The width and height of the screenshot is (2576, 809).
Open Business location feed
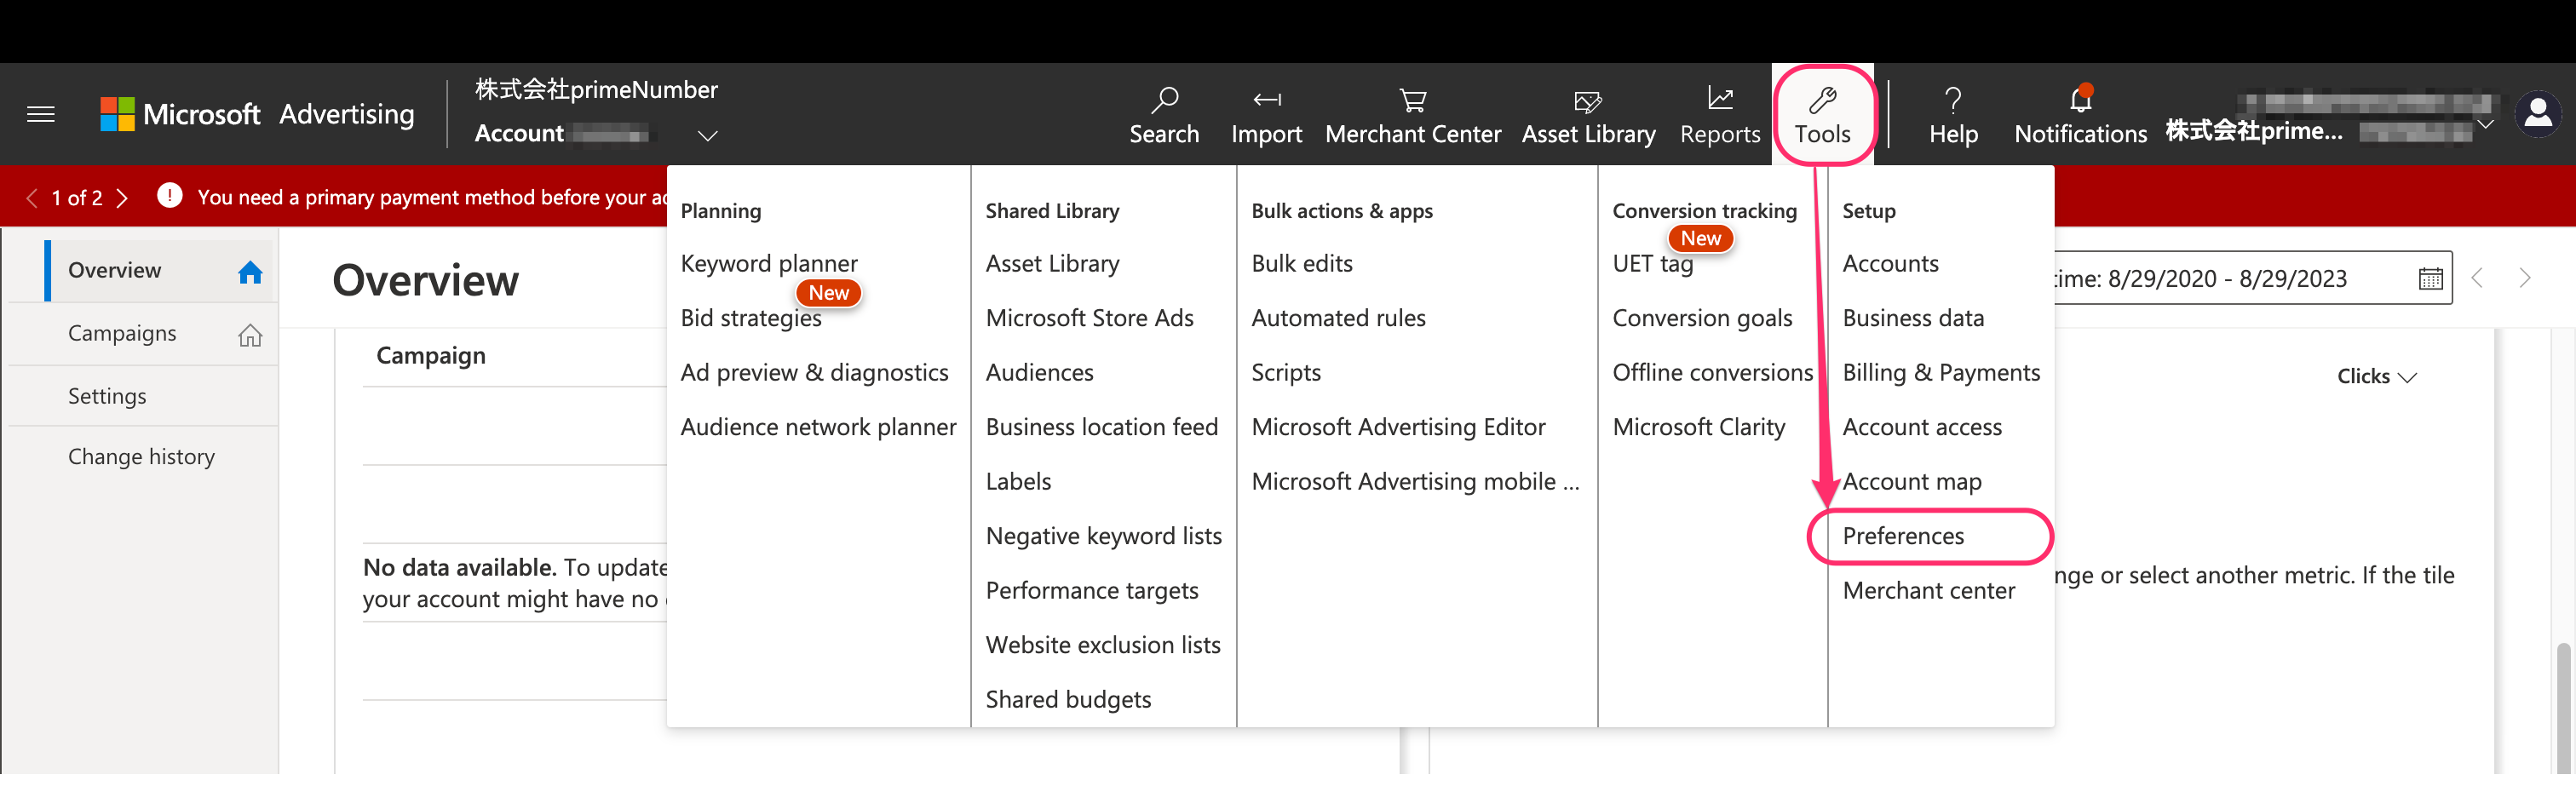coord(1101,427)
